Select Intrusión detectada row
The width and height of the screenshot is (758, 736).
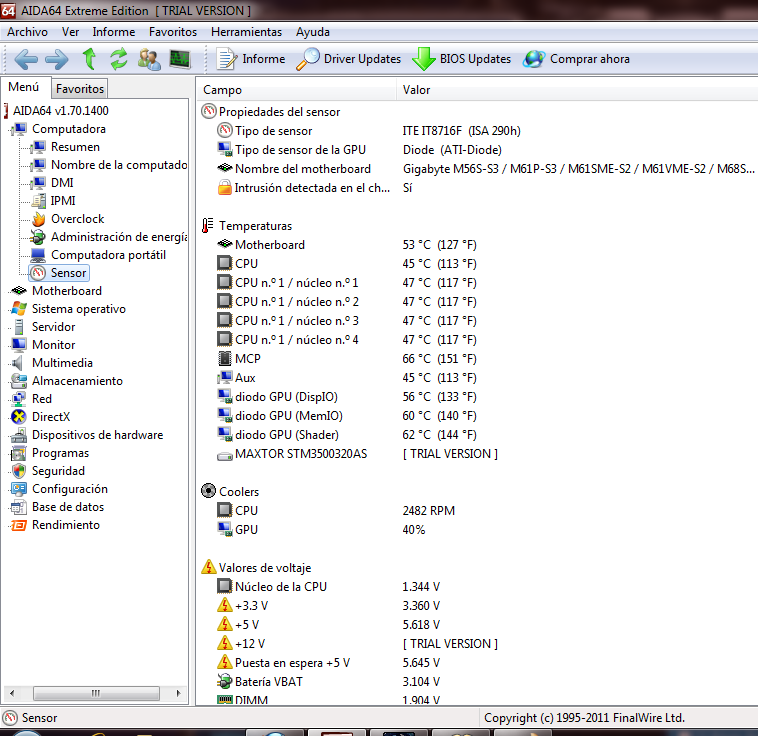(314, 188)
